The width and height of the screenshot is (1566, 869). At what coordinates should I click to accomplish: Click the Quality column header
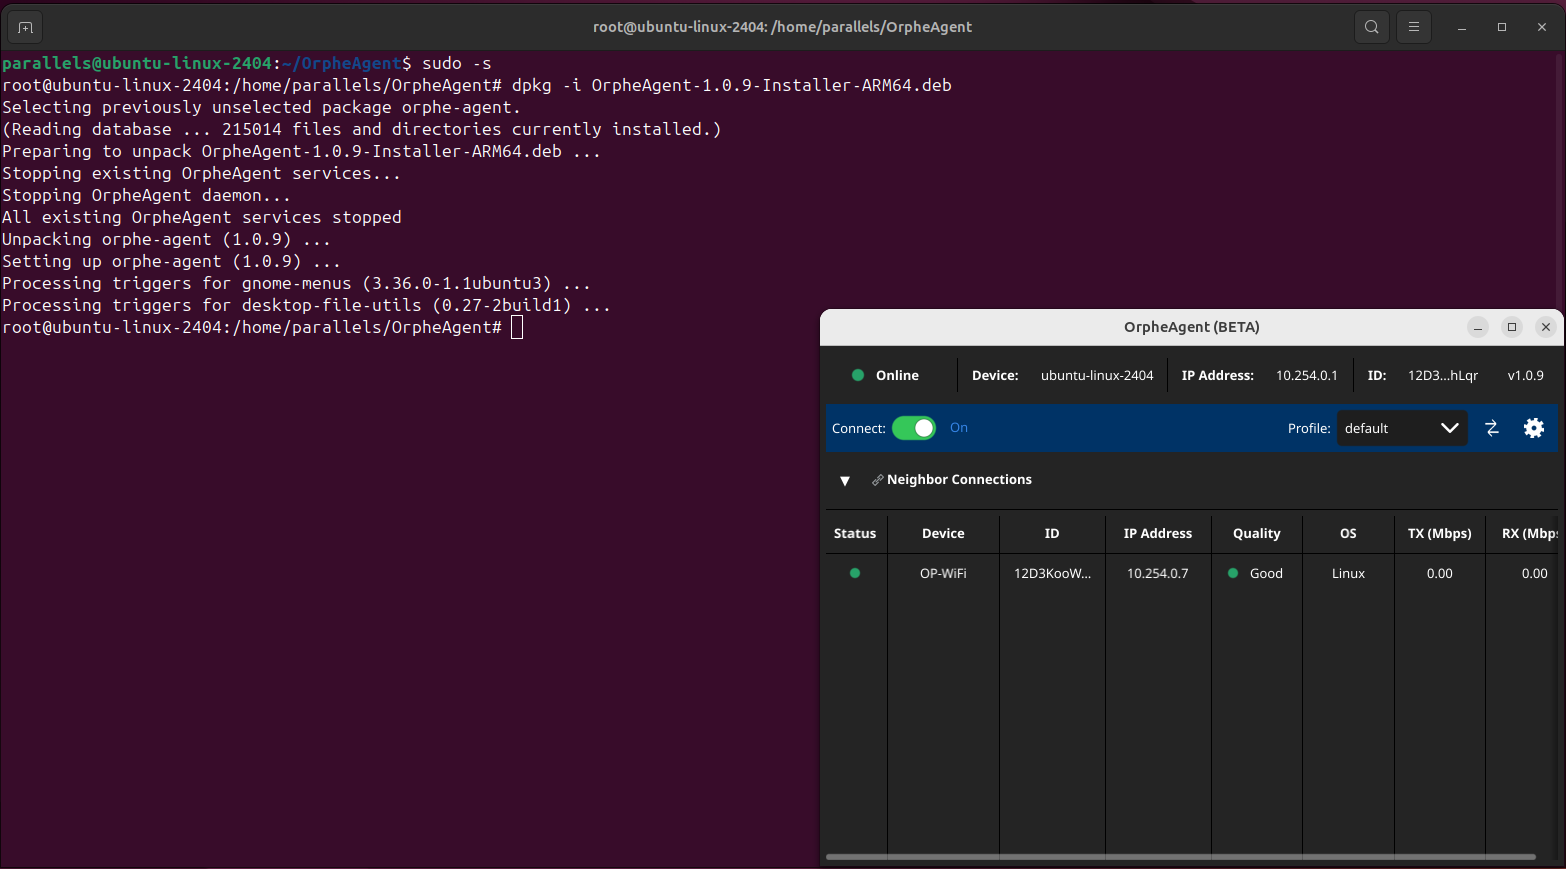pos(1256,533)
